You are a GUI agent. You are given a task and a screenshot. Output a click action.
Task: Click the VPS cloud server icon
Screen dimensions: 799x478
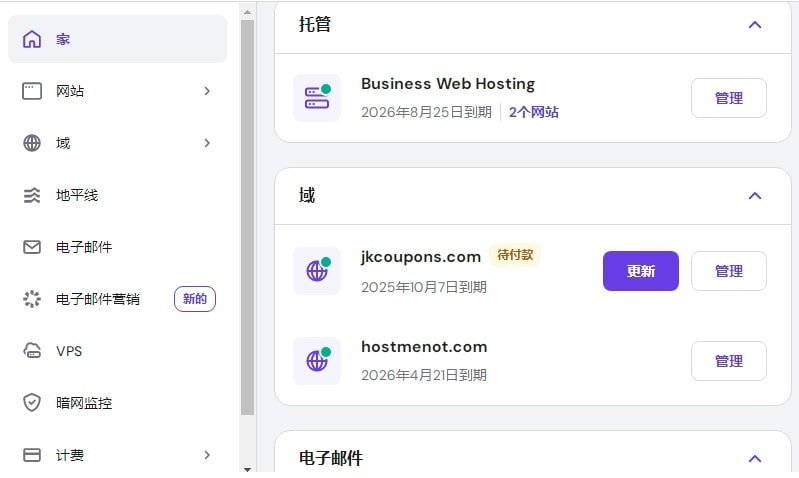pyautogui.click(x=32, y=351)
